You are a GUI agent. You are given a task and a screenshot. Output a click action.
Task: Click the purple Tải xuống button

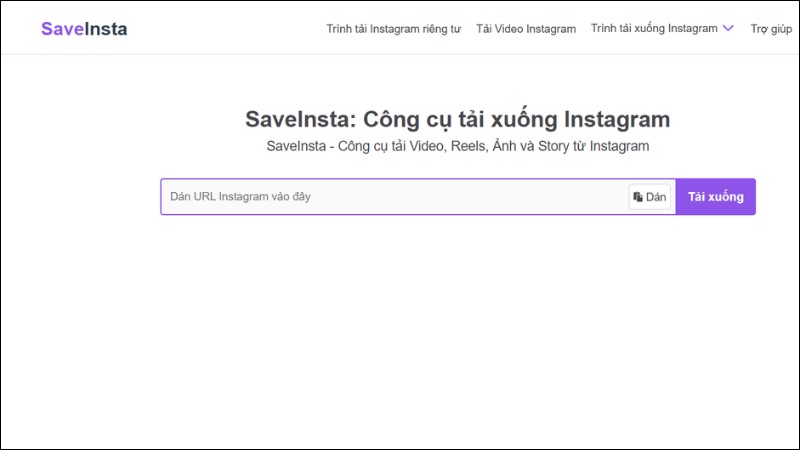click(715, 196)
